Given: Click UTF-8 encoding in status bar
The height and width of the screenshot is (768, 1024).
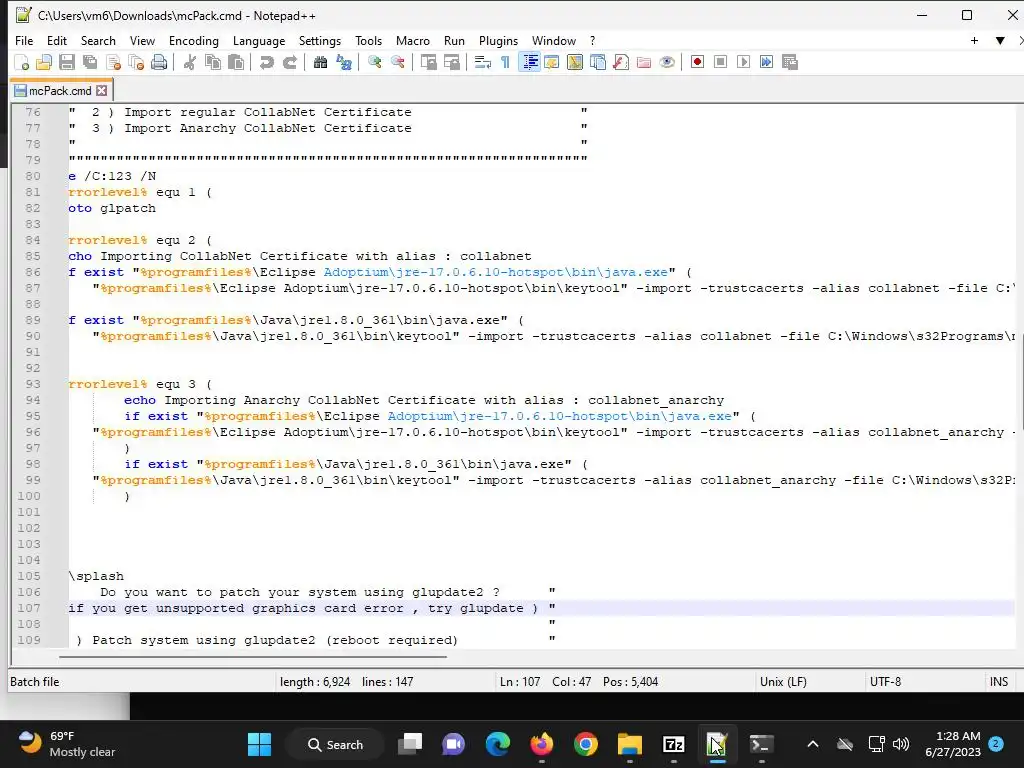Looking at the screenshot, I should (885, 682).
